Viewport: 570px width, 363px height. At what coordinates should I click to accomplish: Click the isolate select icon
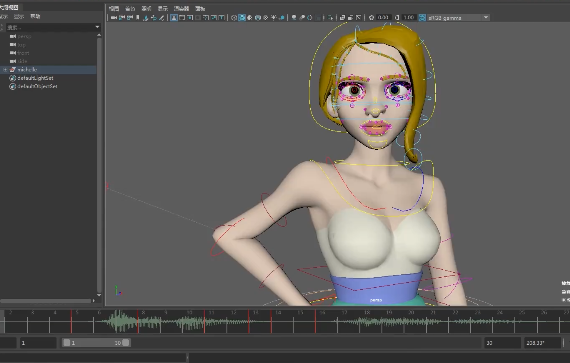click(294, 17)
